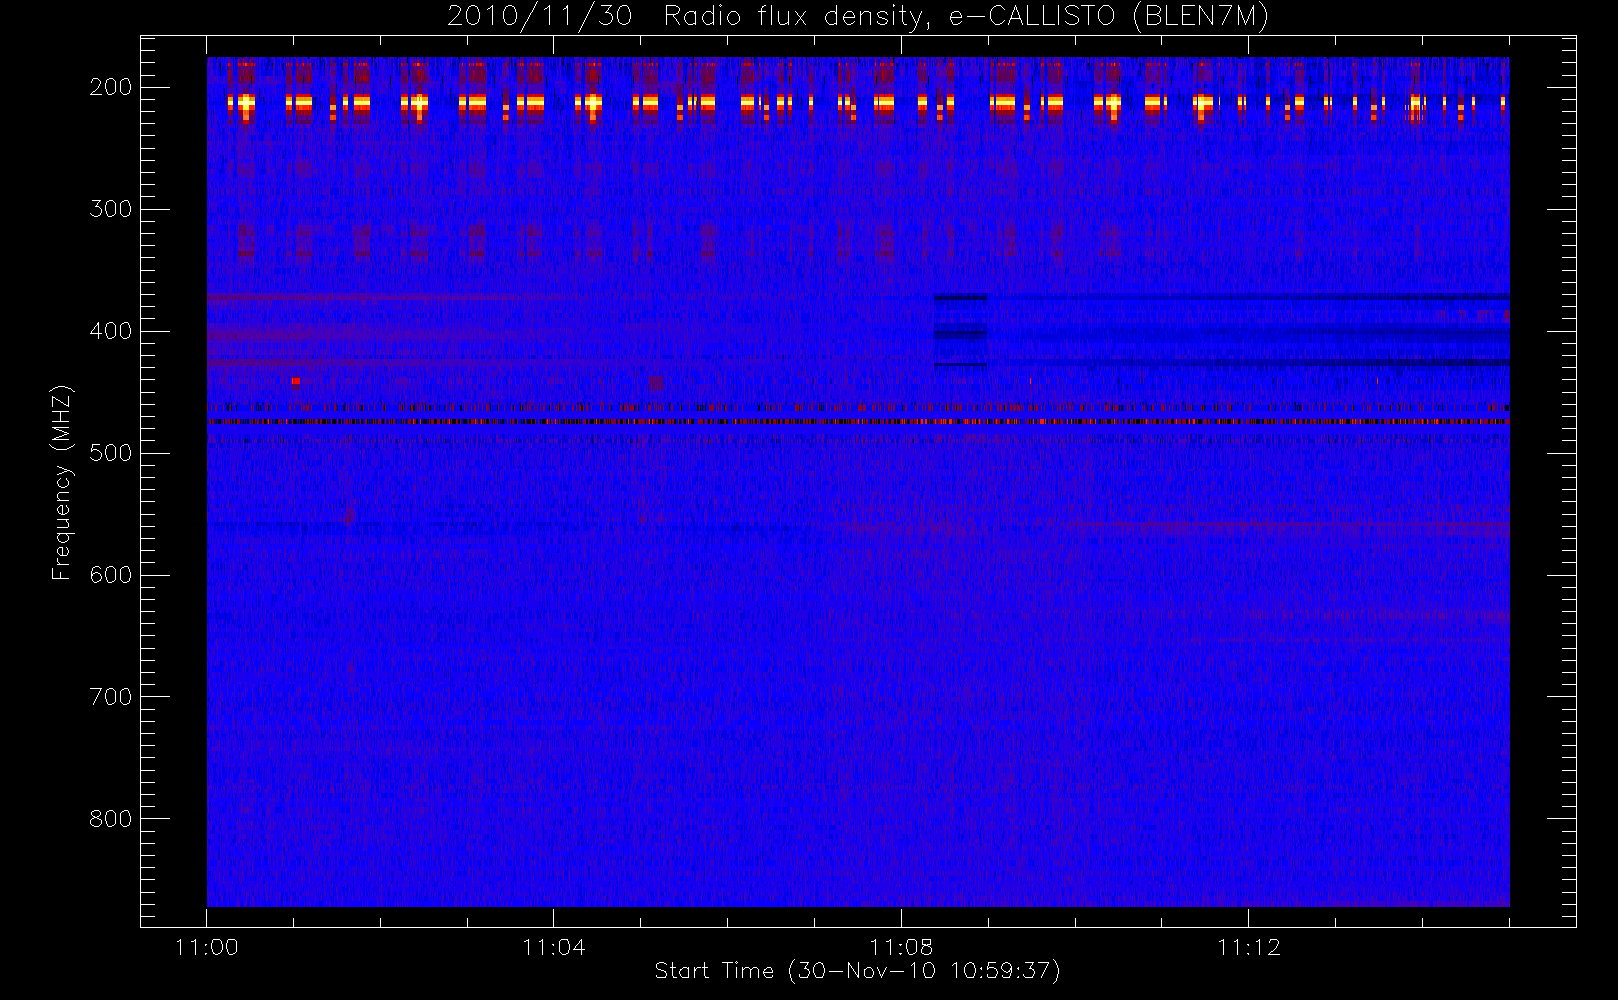Viewport: 1618px width, 1000px height.
Task: Click the 11:08 time tick label
Action: click(901, 946)
